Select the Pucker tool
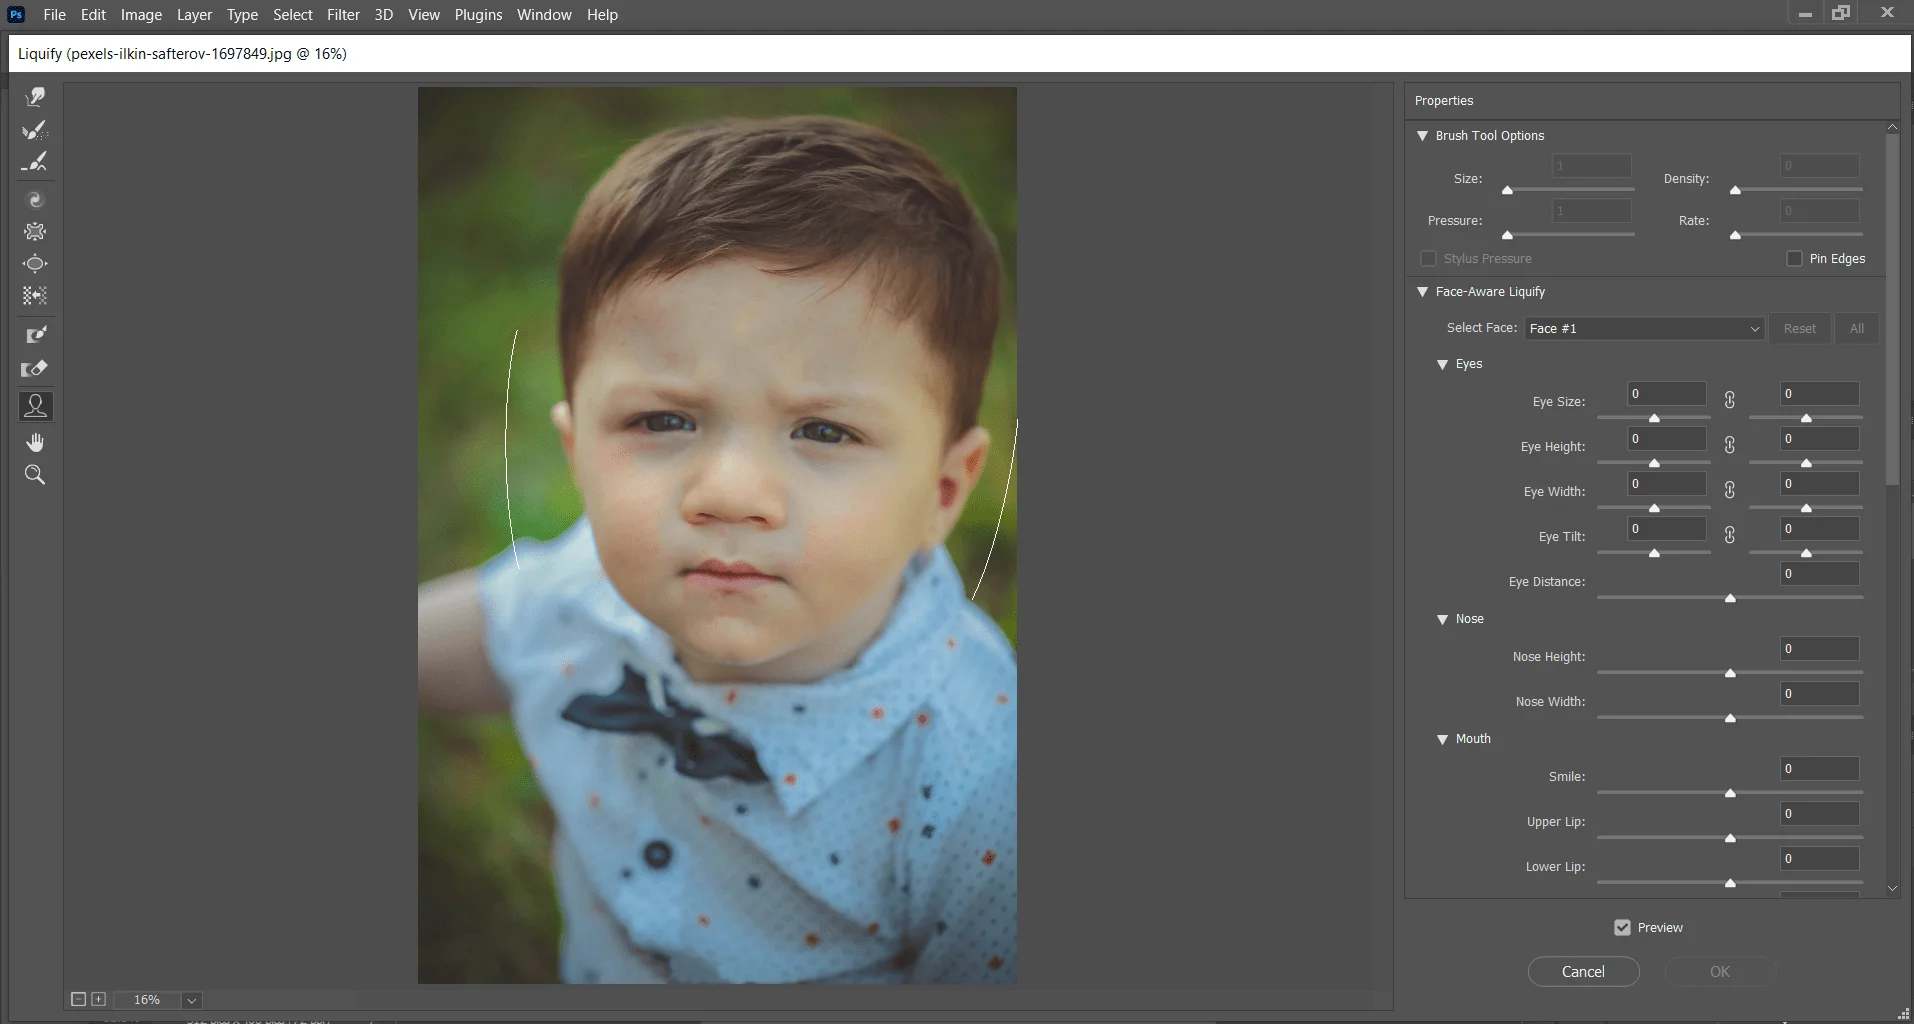 tap(35, 232)
